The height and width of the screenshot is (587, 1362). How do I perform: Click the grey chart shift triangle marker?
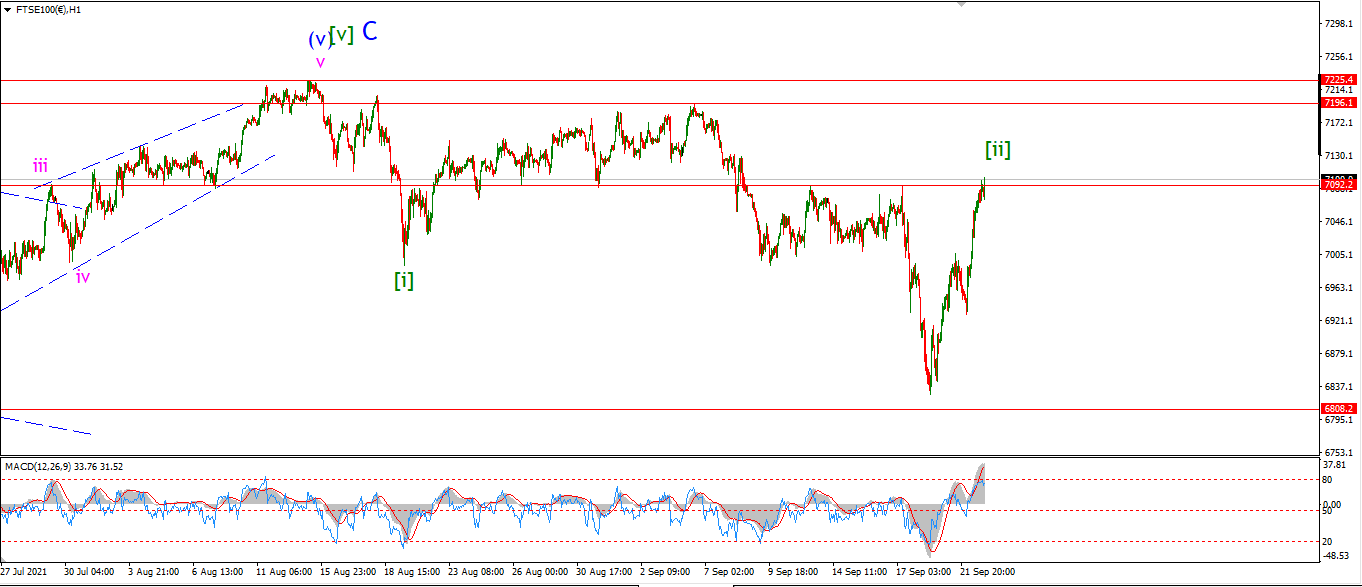(961, 4)
